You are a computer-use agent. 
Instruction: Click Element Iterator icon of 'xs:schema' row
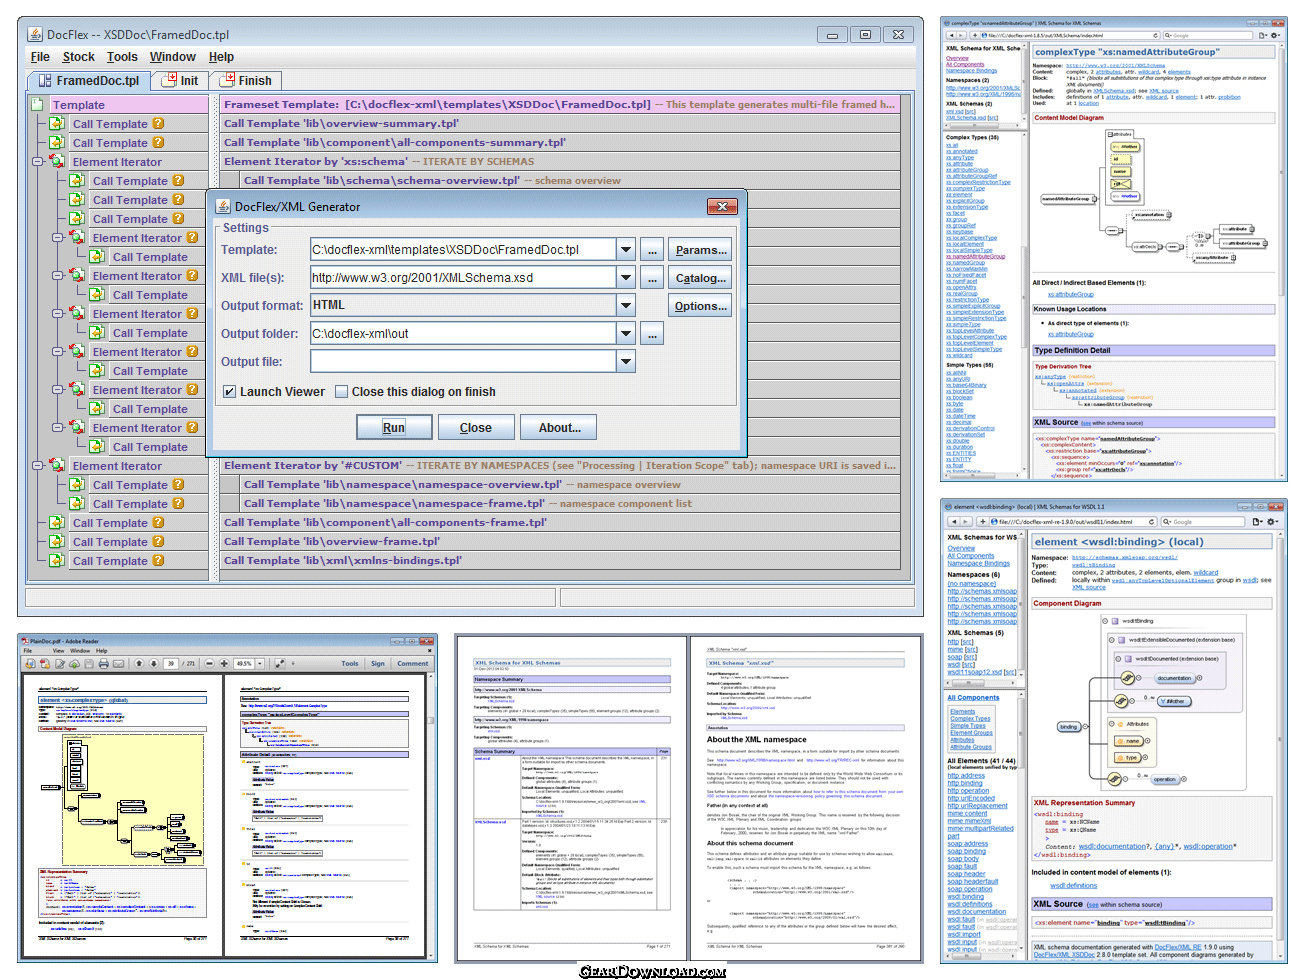[x=57, y=161]
